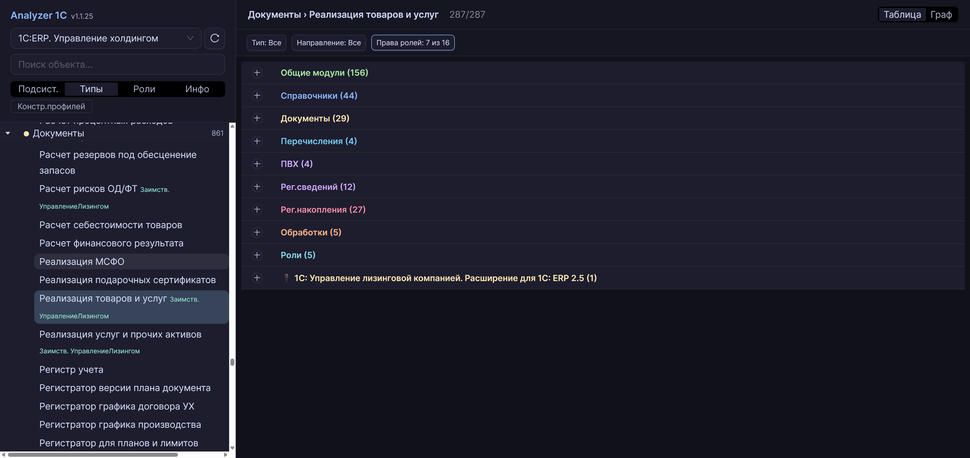
Task: Select Регистратор графика производства
Action: 131,425
